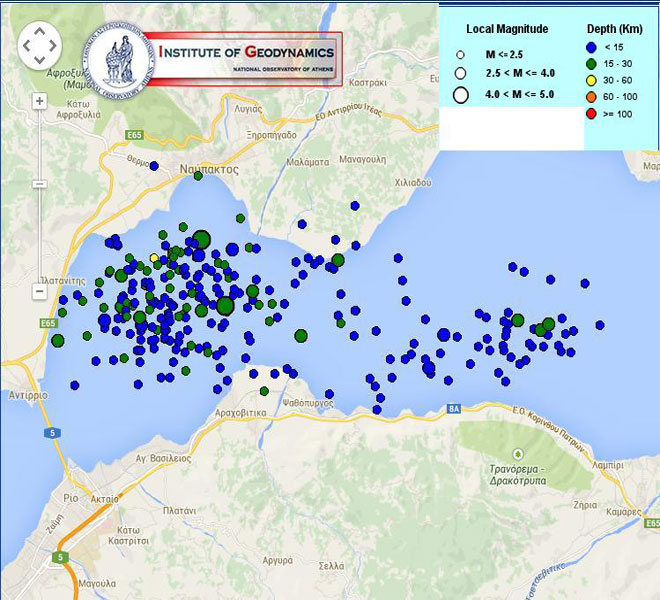Click the red >= 100 depth swatch
Viewport: 660px width, 600px height.
tap(592, 115)
